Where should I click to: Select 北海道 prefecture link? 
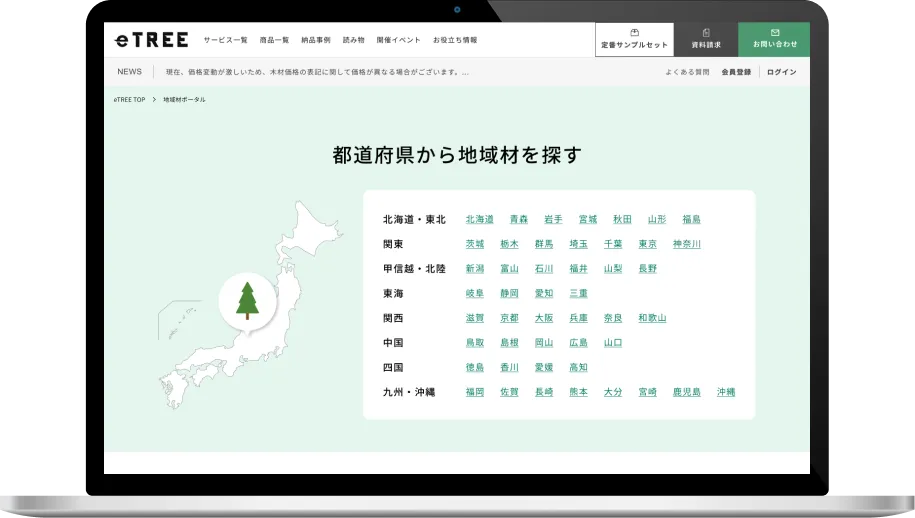coord(479,219)
